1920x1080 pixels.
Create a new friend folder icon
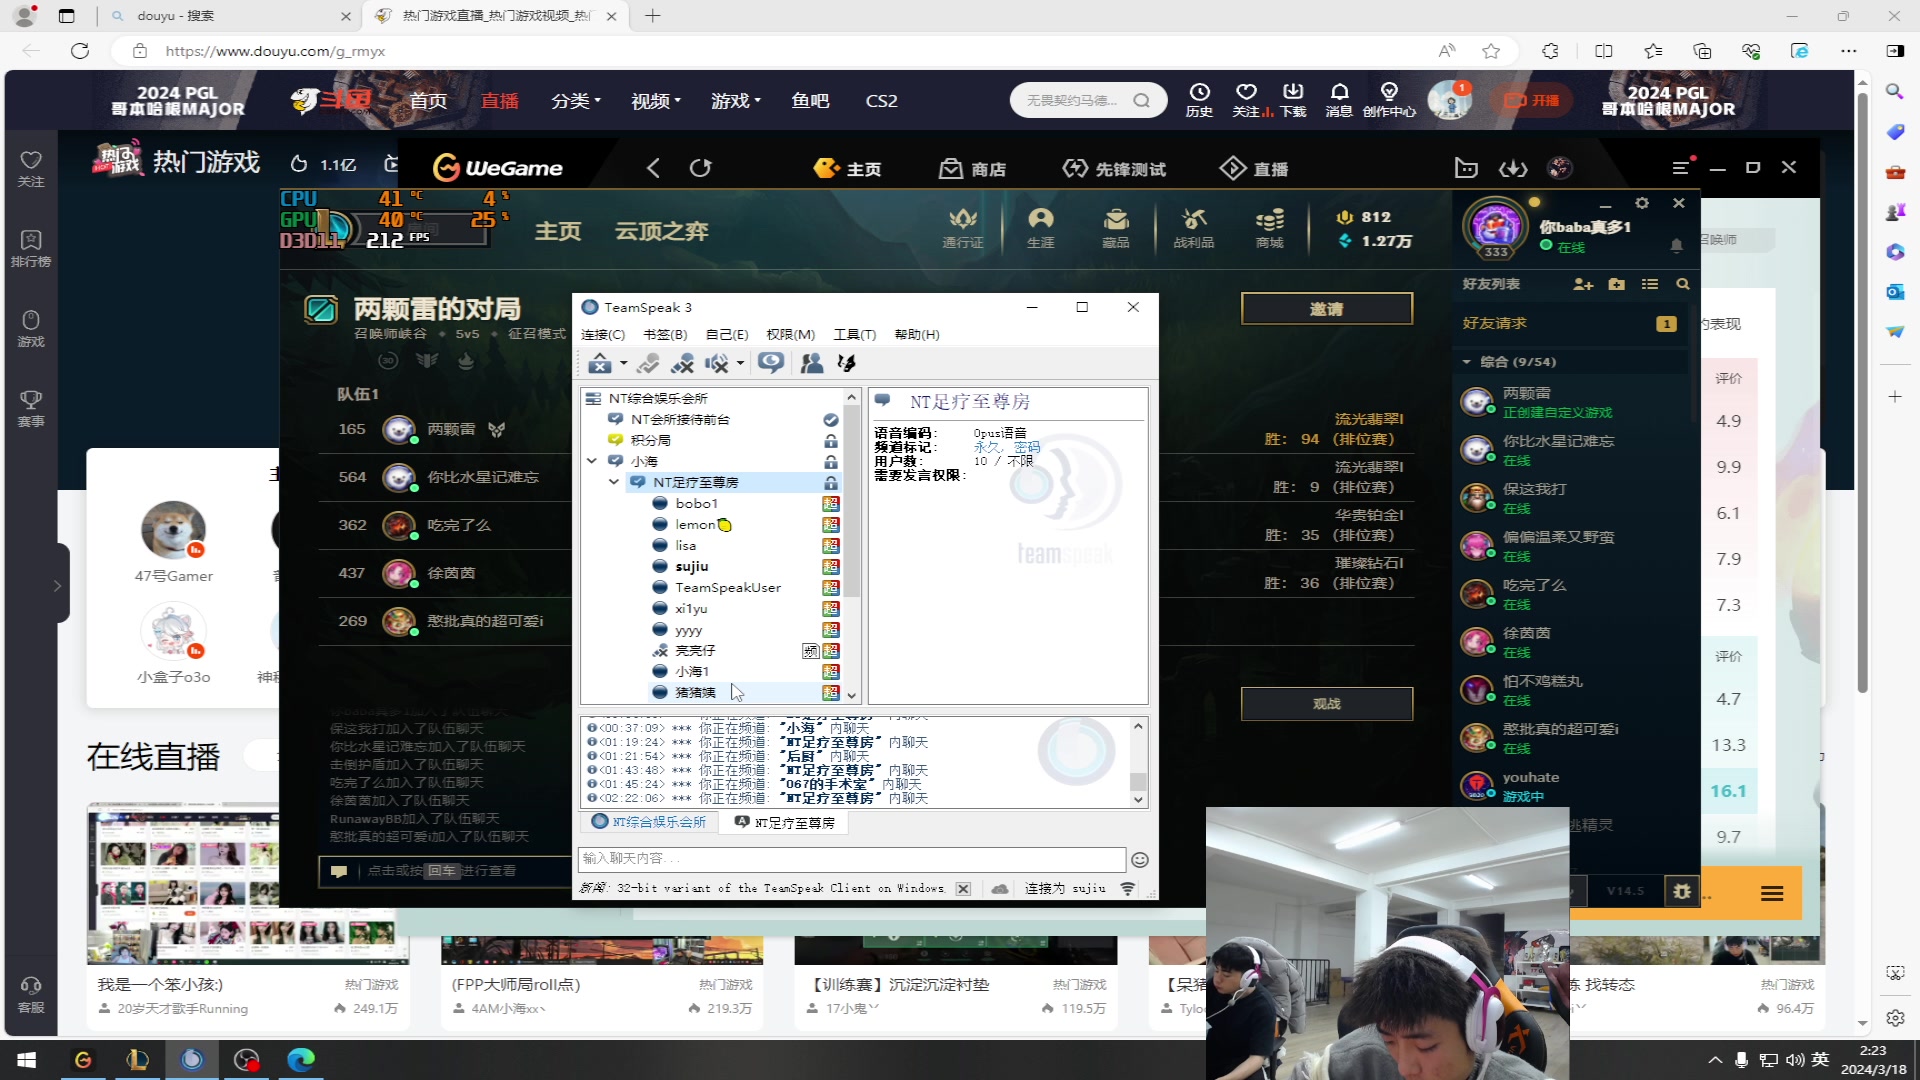click(x=1617, y=285)
